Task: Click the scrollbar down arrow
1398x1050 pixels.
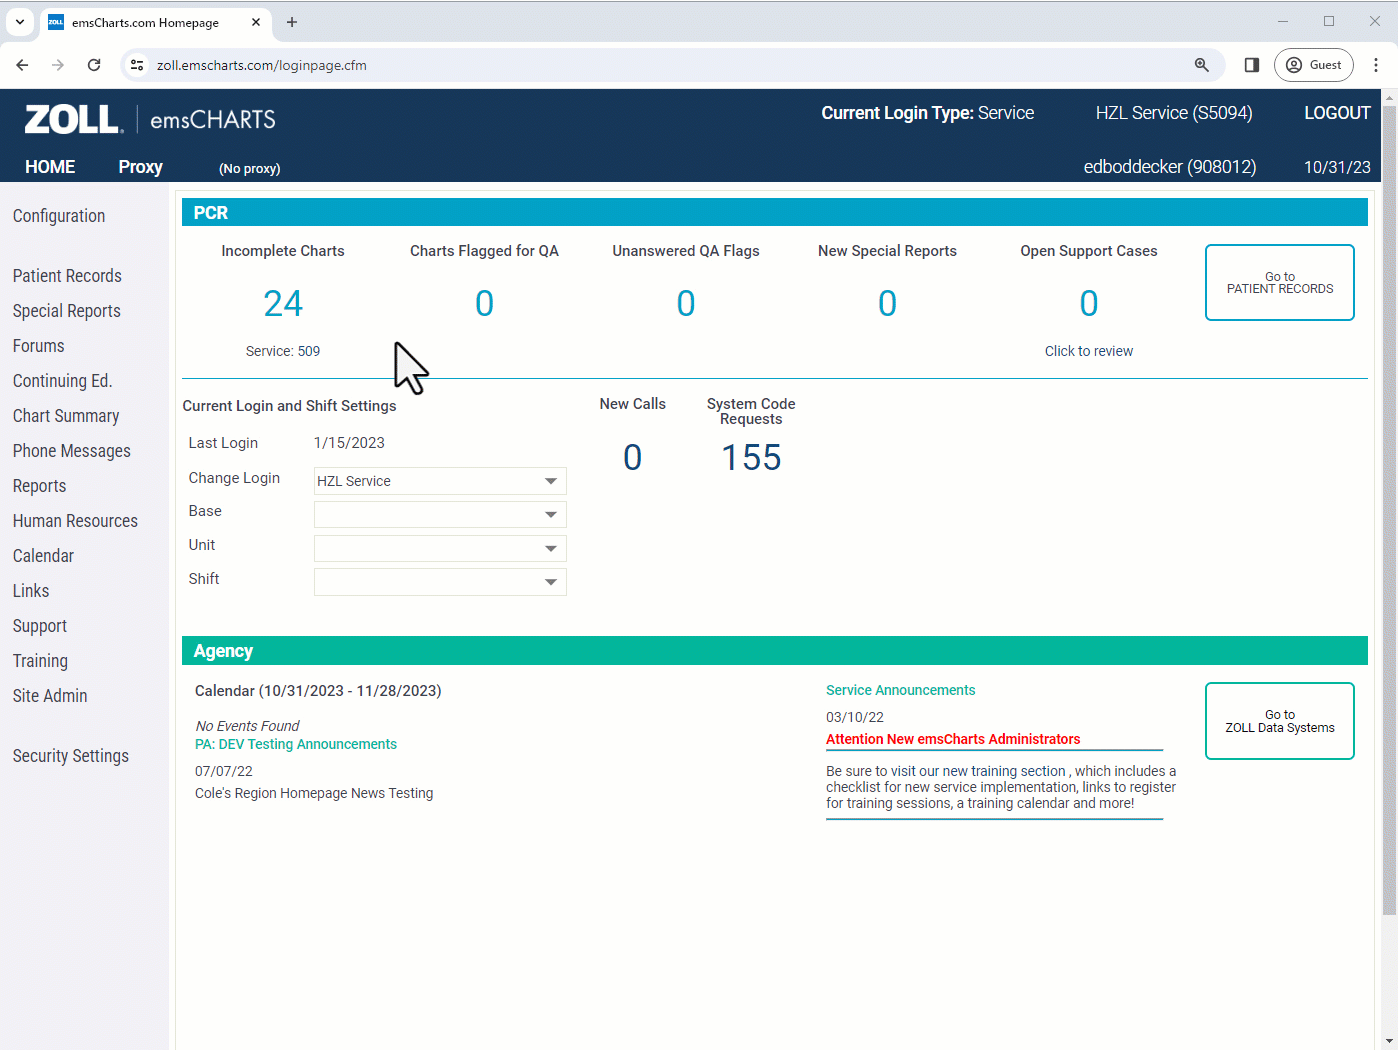Action: (x=1389, y=1041)
